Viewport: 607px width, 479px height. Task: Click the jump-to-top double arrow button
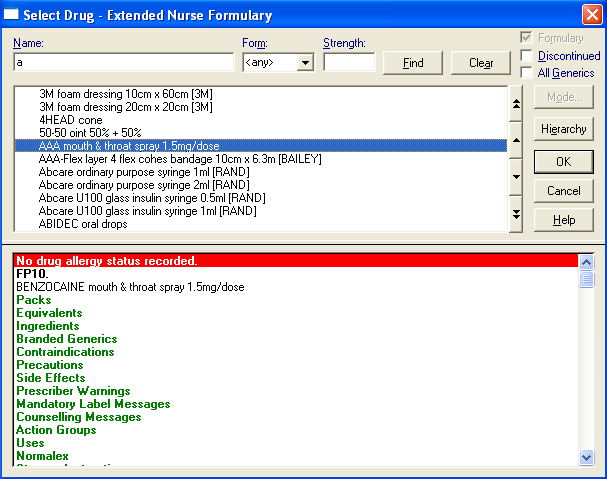point(516,103)
